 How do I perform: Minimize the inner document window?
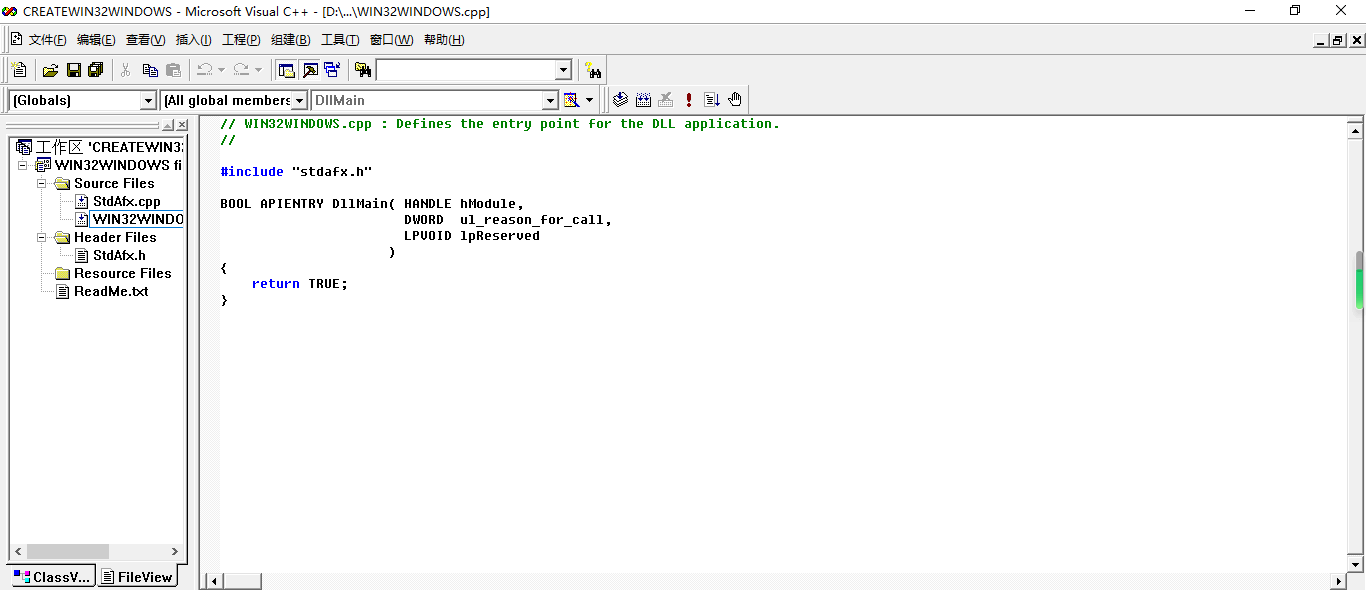coord(1321,41)
